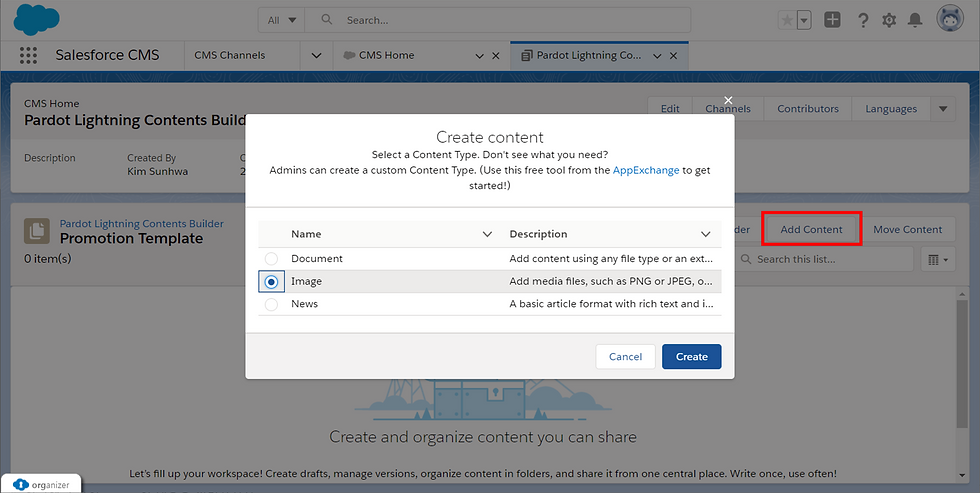Open the Channels button
This screenshot has width=980, height=493.
[x=728, y=109]
